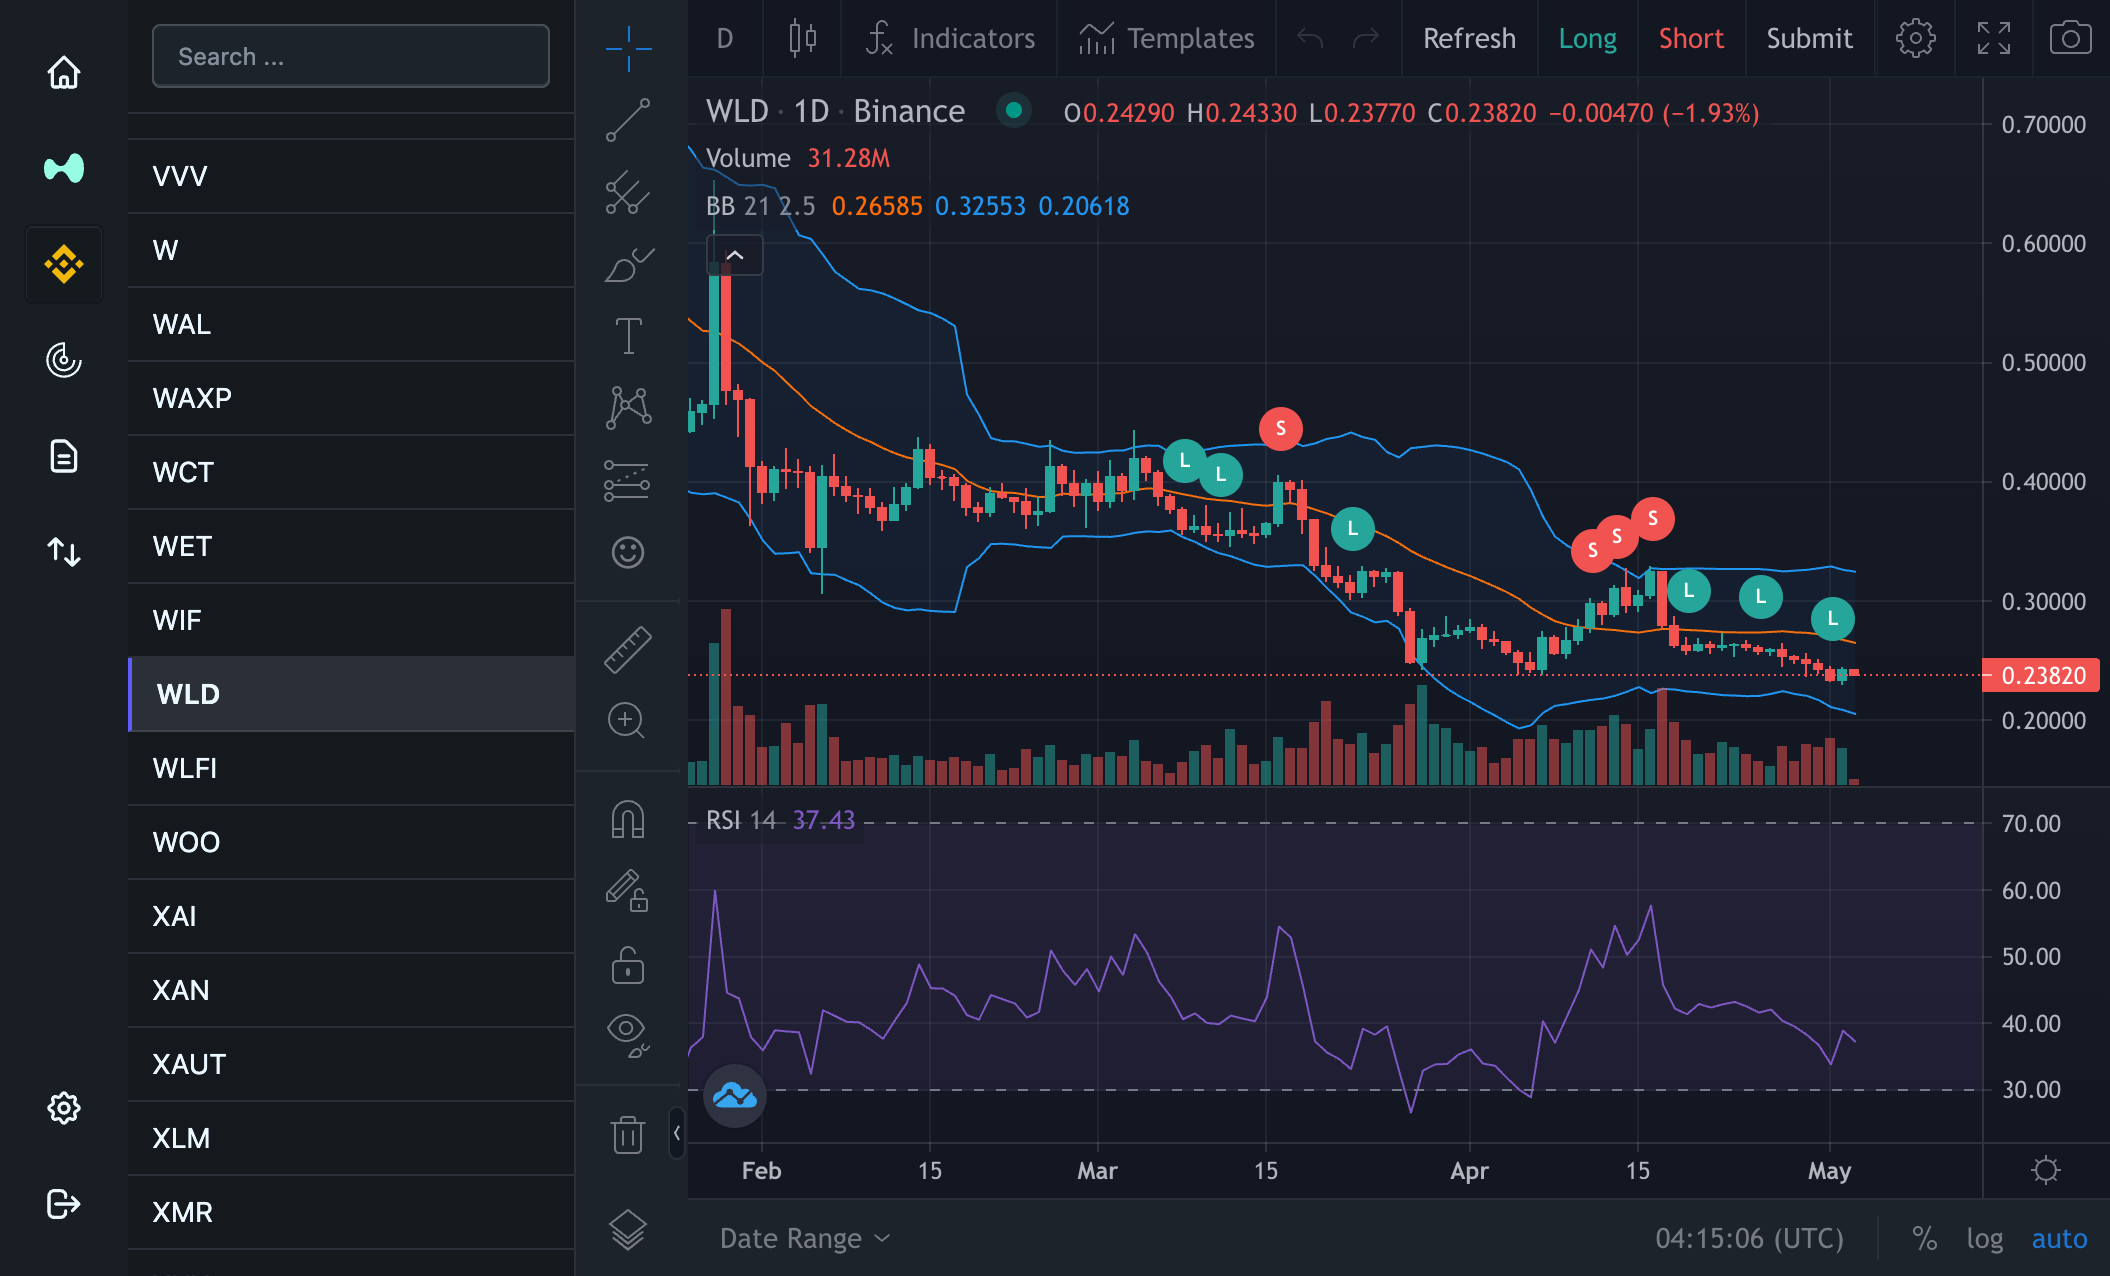Click the topmost red S marker
The image size is (2110, 1276).
[x=1280, y=428]
